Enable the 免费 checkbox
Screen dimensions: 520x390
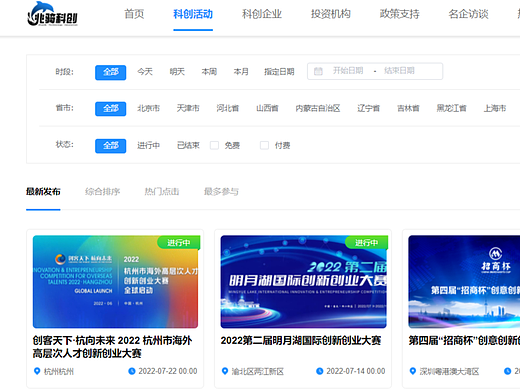(214, 145)
